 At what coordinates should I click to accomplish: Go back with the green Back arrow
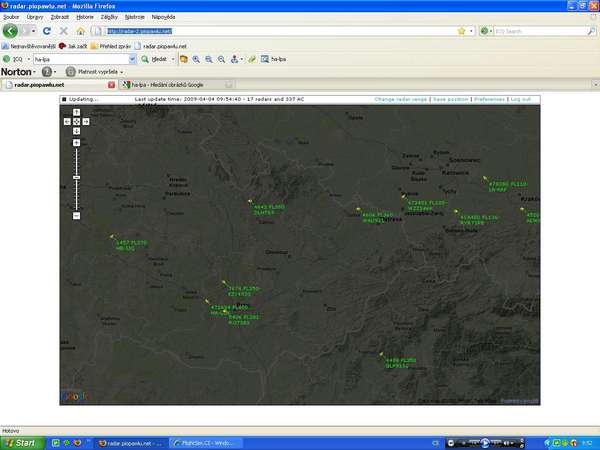(10, 31)
